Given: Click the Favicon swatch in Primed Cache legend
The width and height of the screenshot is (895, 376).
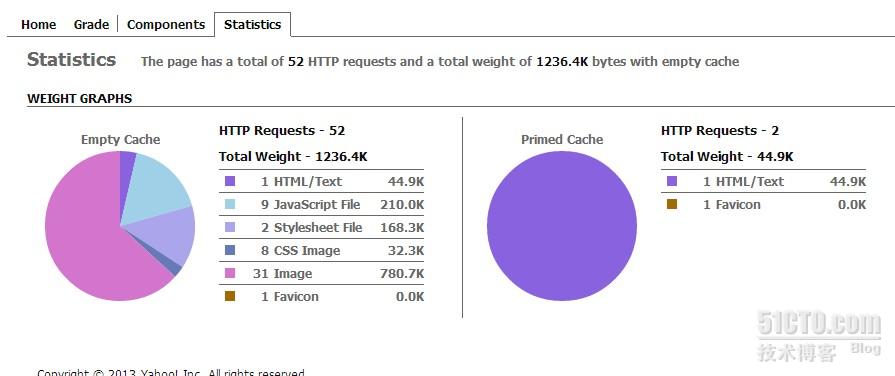Looking at the screenshot, I should click(x=672, y=204).
